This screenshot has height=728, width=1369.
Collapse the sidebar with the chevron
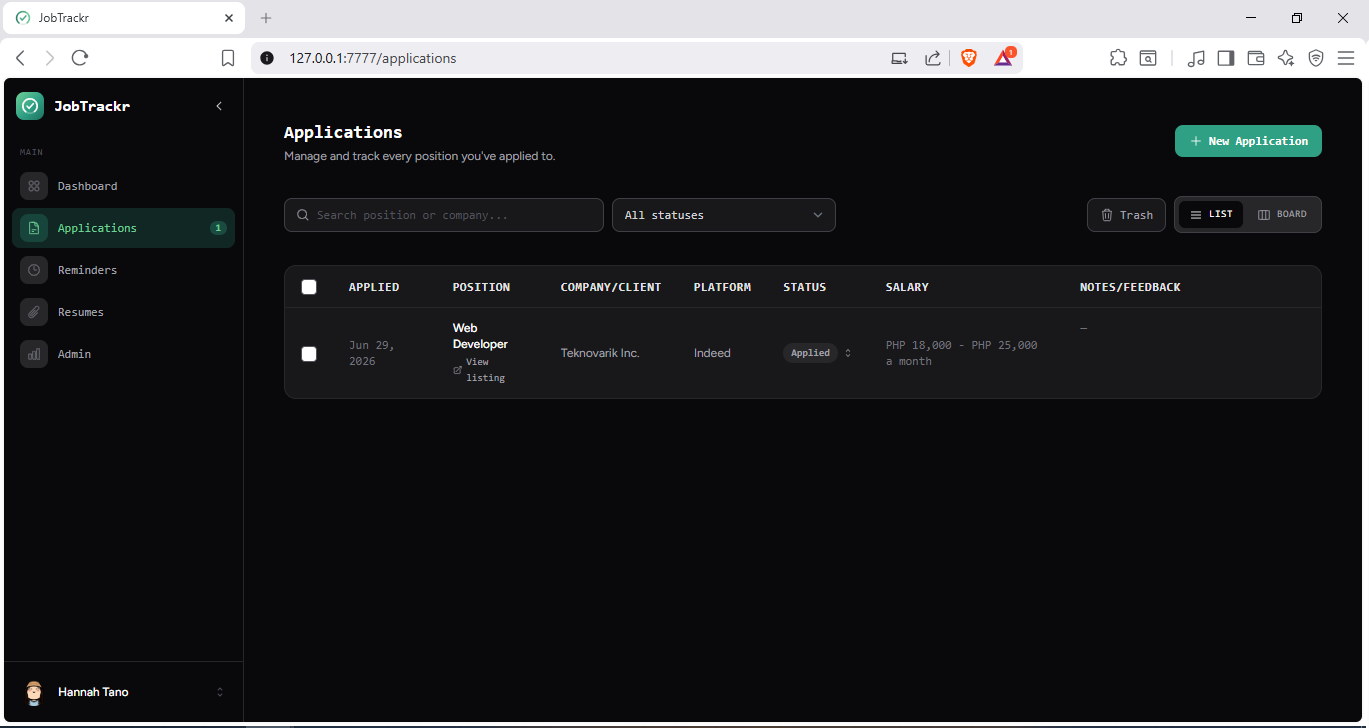(x=219, y=106)
